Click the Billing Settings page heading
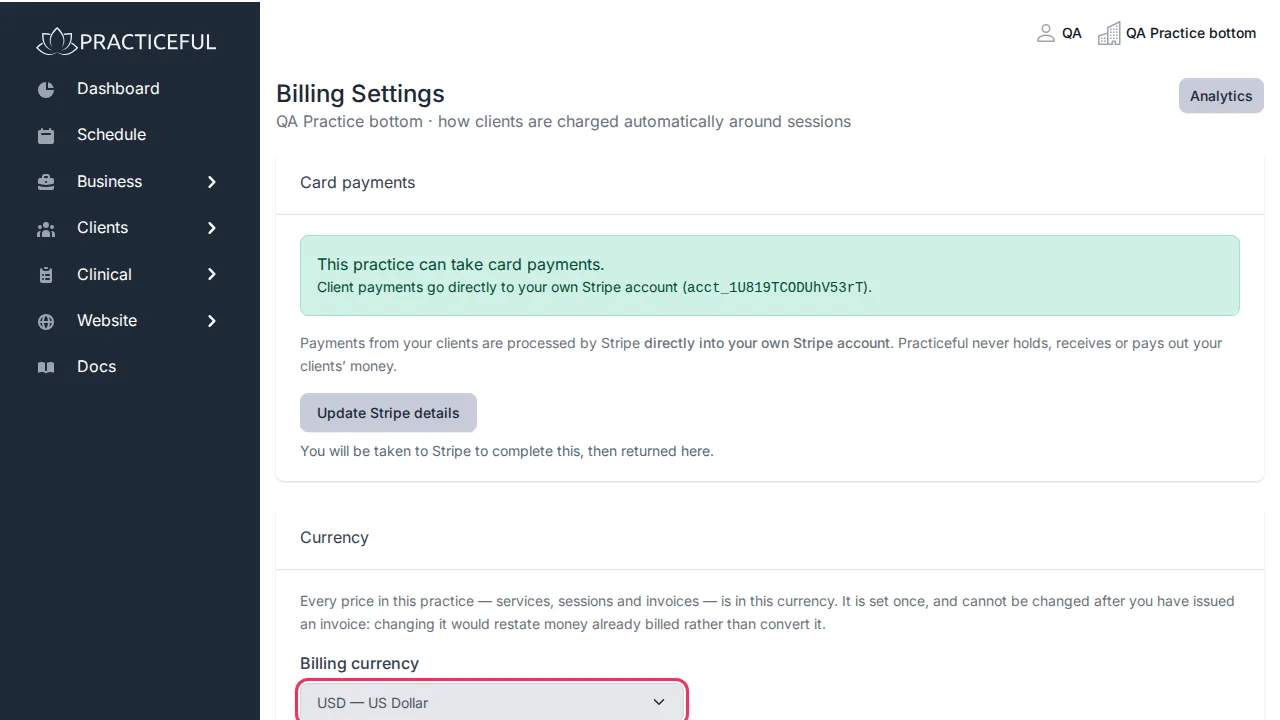 pyautogui.click(x=360, y=94)
